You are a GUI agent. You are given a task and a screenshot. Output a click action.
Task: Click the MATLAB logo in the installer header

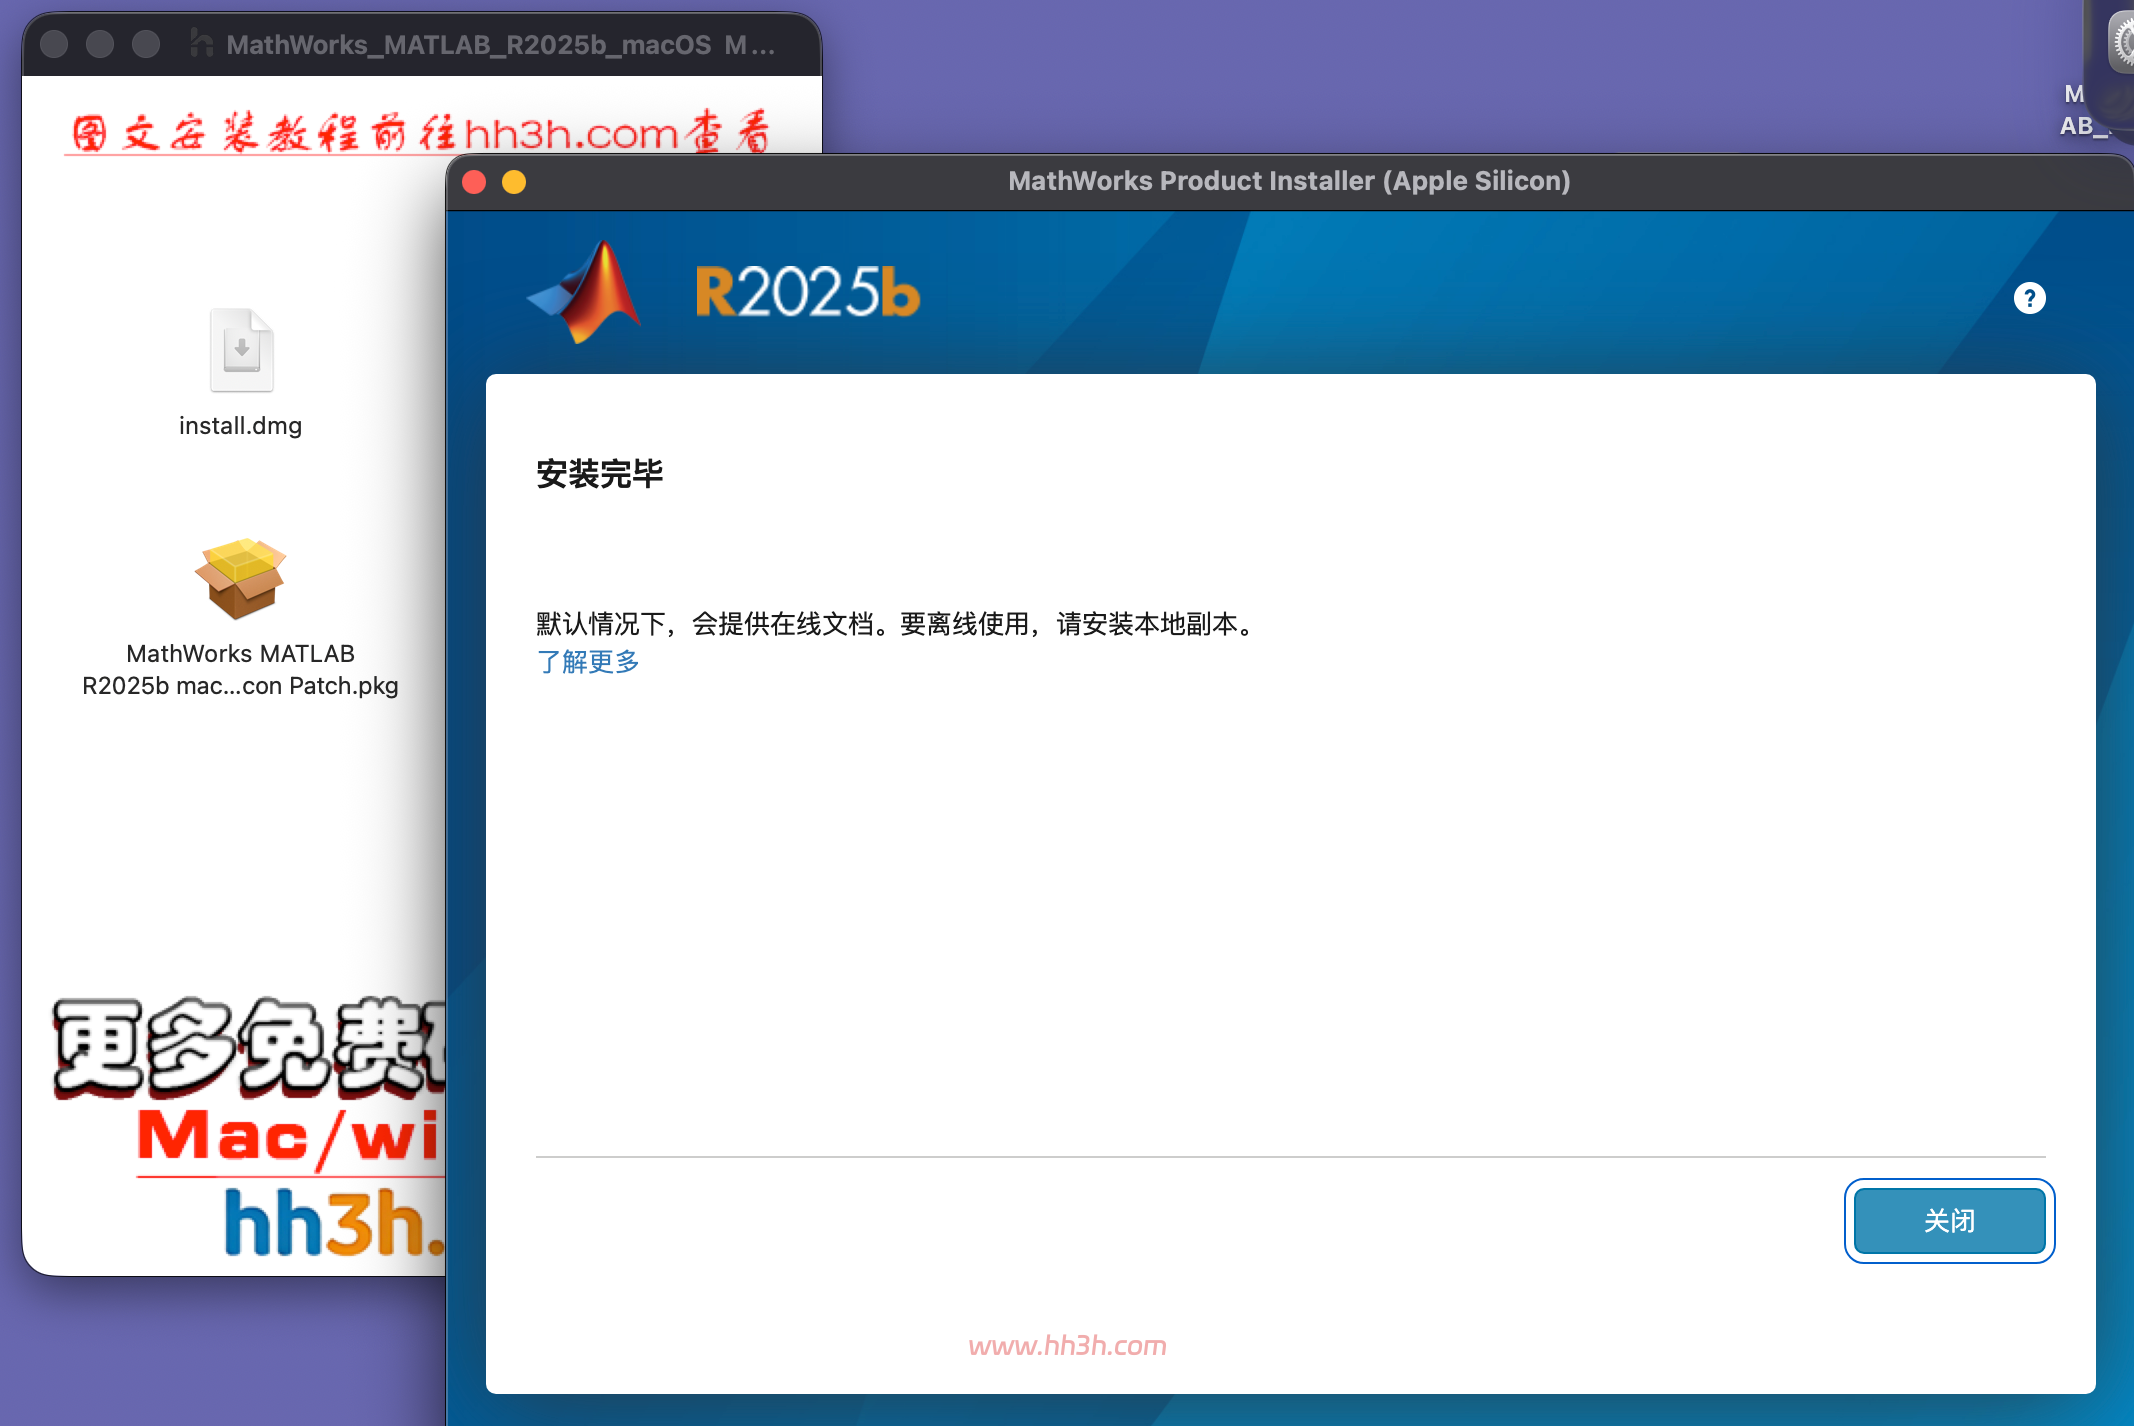(x=586, y=292)
